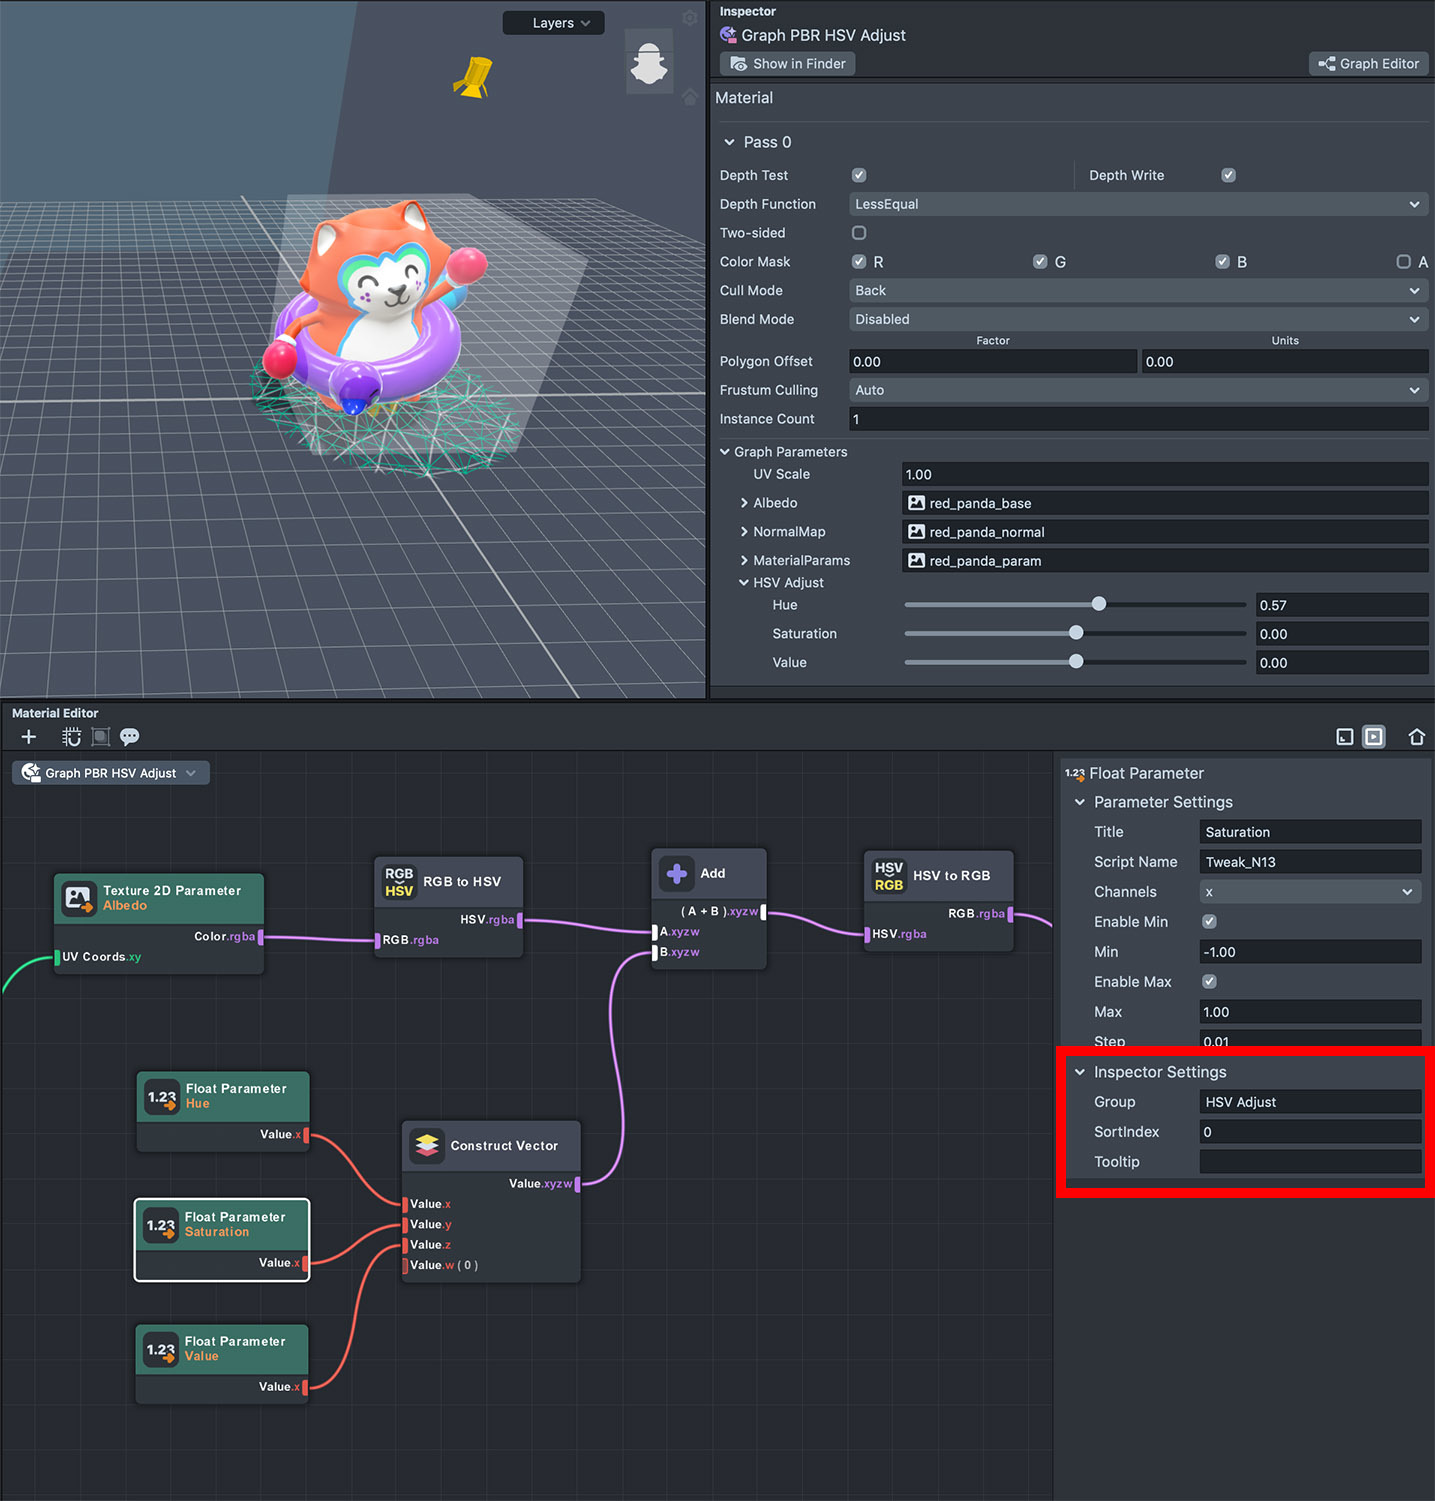The width and height of the screenshot is (1435, 1501).
Task: Disable the Depth Write checkbox
Action: pos(1228,175)
